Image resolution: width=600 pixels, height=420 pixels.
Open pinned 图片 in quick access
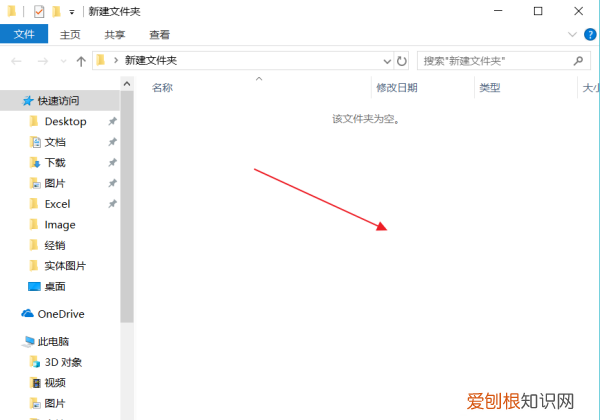tap(55, 183)
